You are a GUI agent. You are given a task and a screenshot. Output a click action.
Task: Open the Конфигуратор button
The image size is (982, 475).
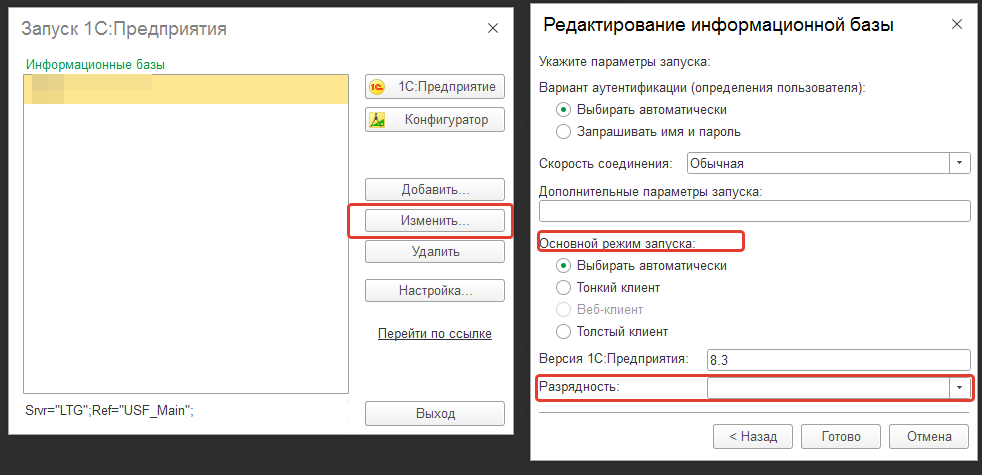pyautogui.click(x=435, y=120)
